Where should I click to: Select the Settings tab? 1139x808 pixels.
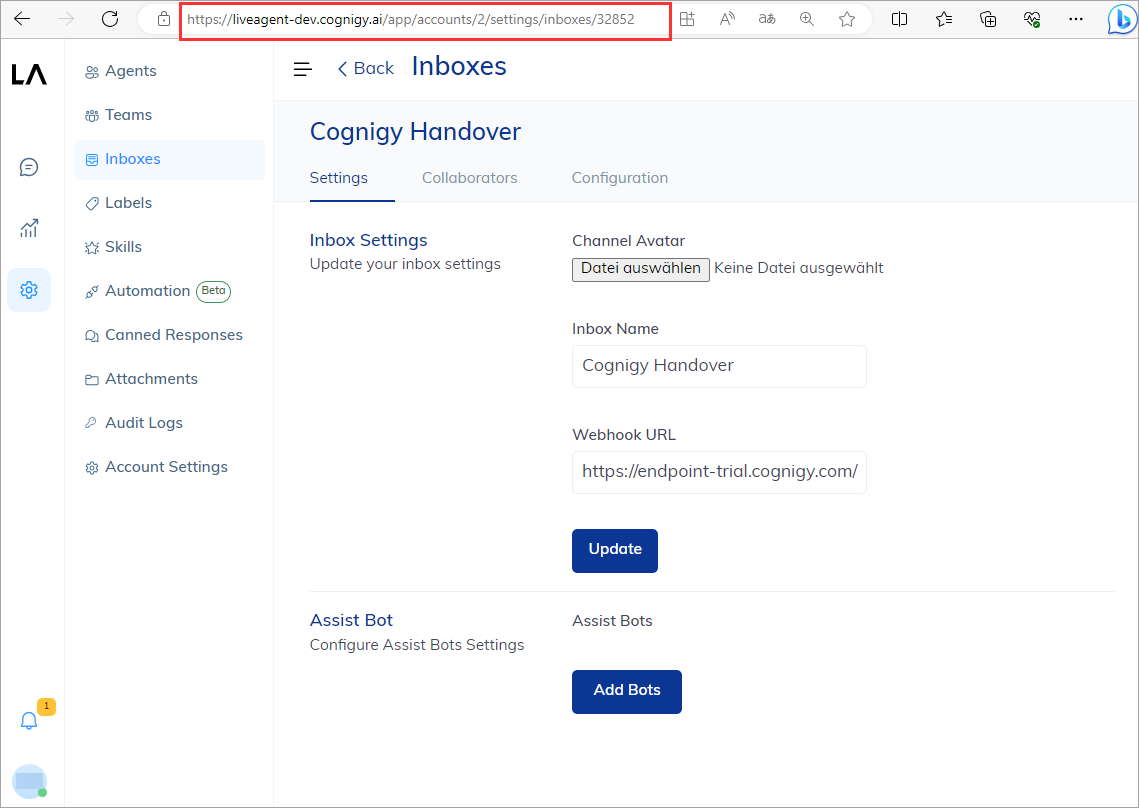(339, 178)
